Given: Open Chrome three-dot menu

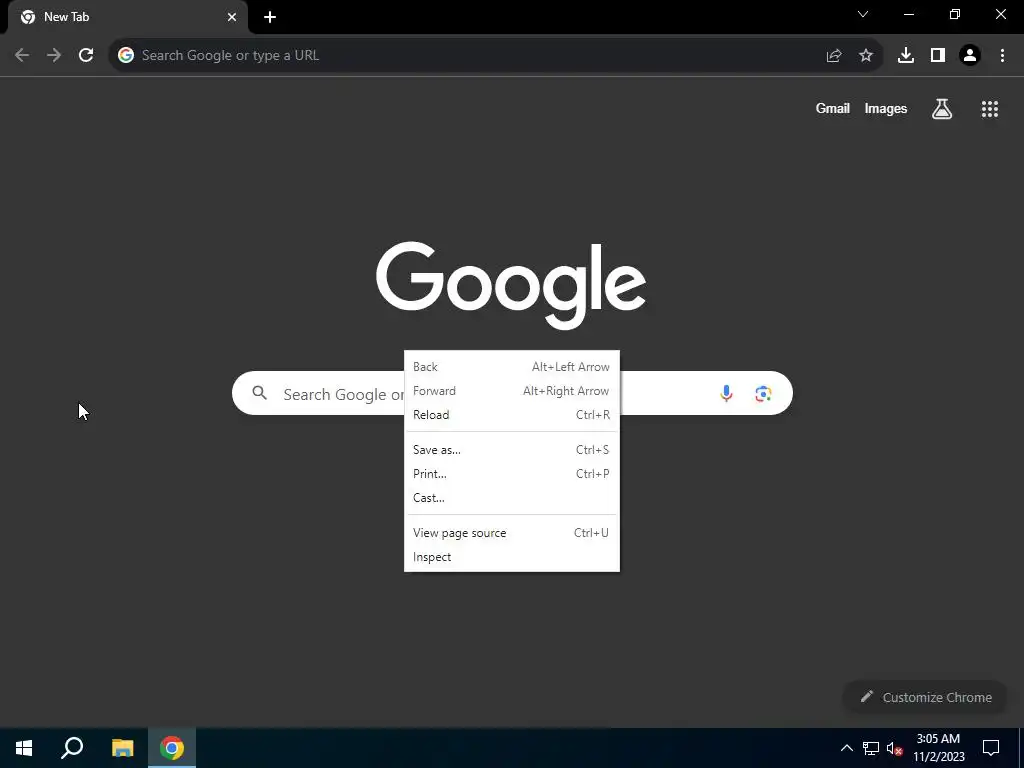Looking at the screenshot, I should click(x=1002, y=56).
